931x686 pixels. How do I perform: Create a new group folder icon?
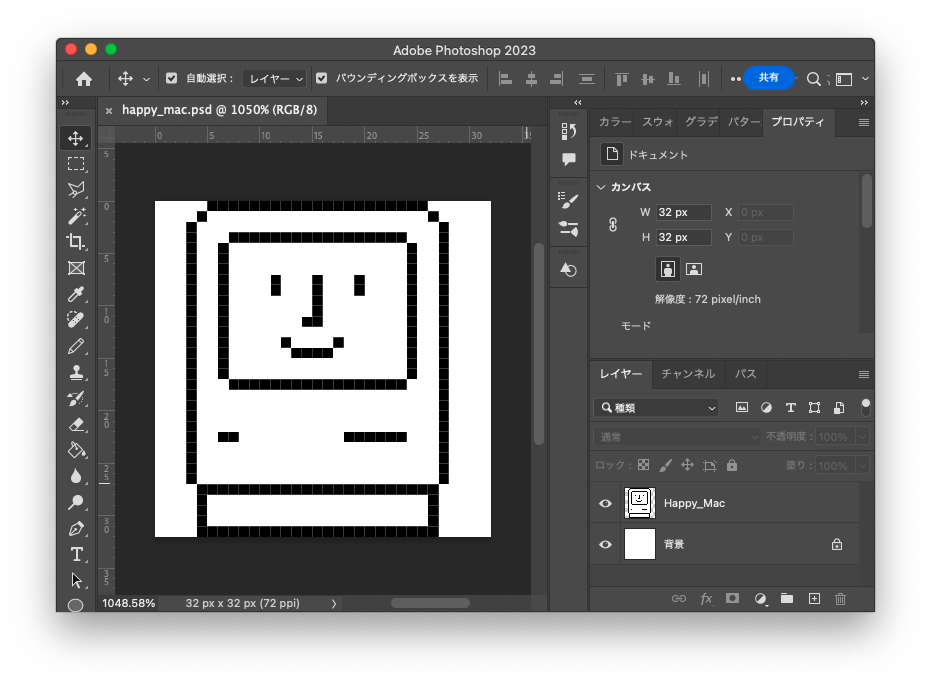coord(787,598)
